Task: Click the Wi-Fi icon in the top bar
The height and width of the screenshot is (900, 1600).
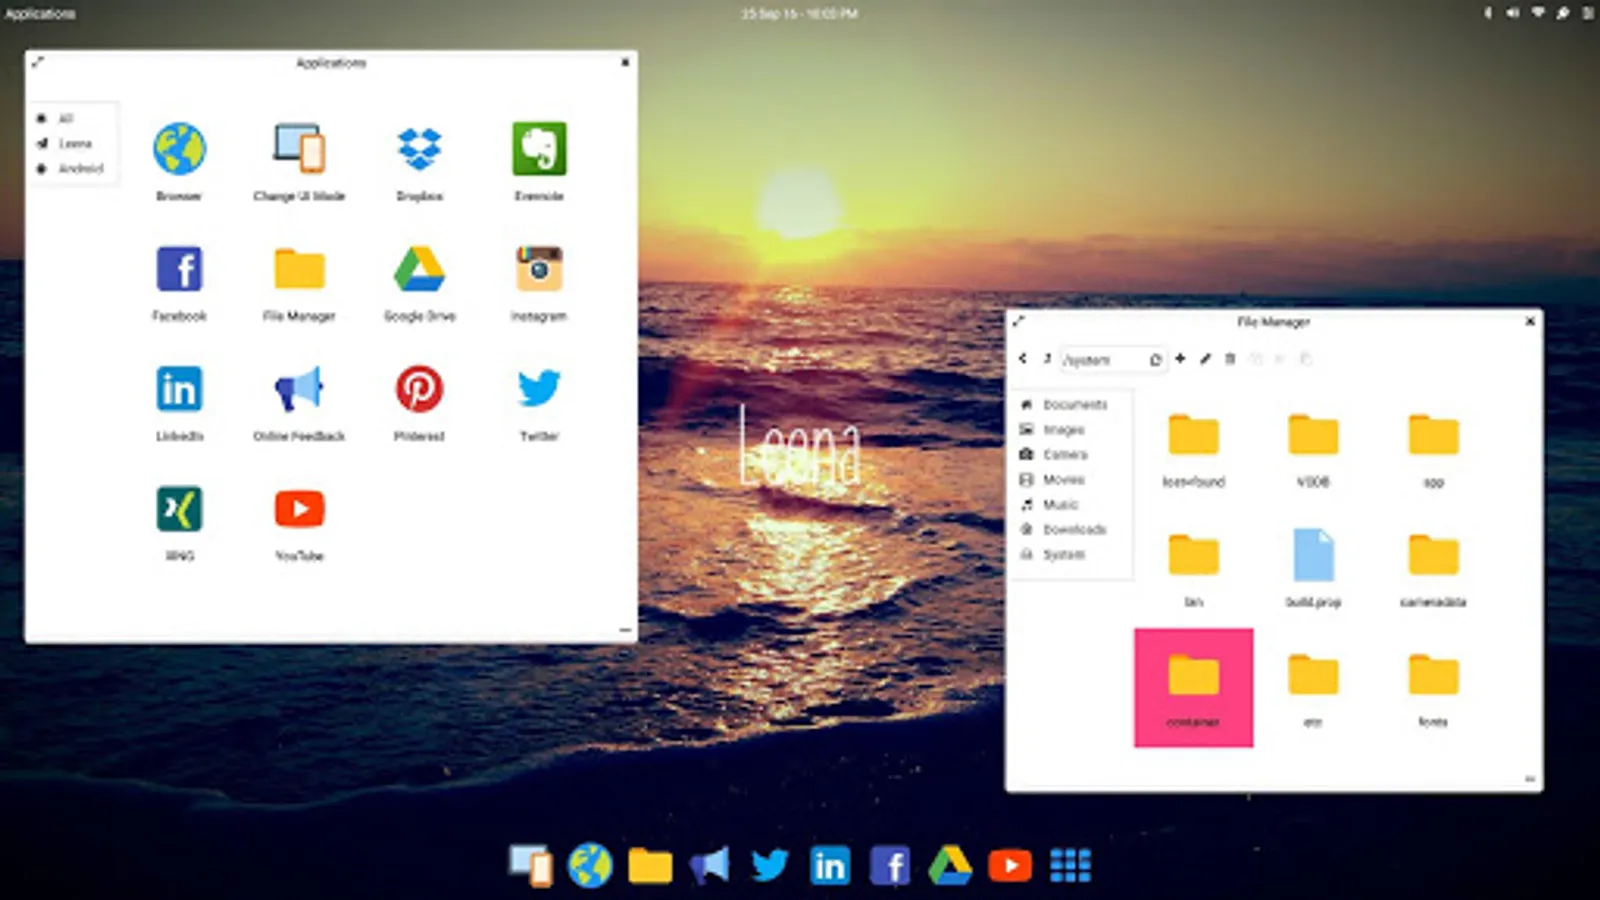Action: pos(1538,13)
